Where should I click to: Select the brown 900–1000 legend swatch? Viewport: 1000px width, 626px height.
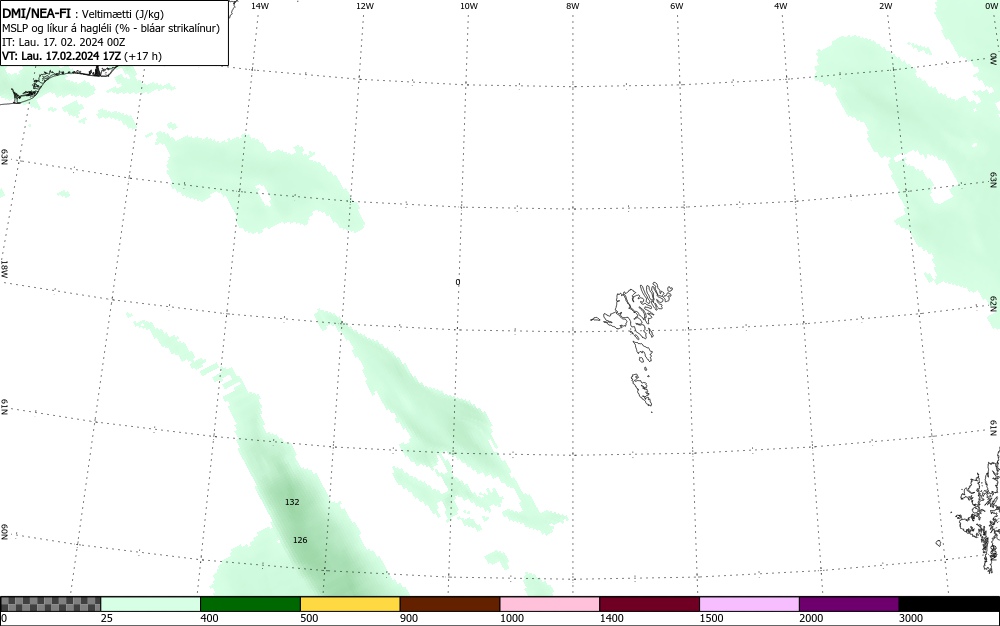pyautogui.click(x=450, y=604)
